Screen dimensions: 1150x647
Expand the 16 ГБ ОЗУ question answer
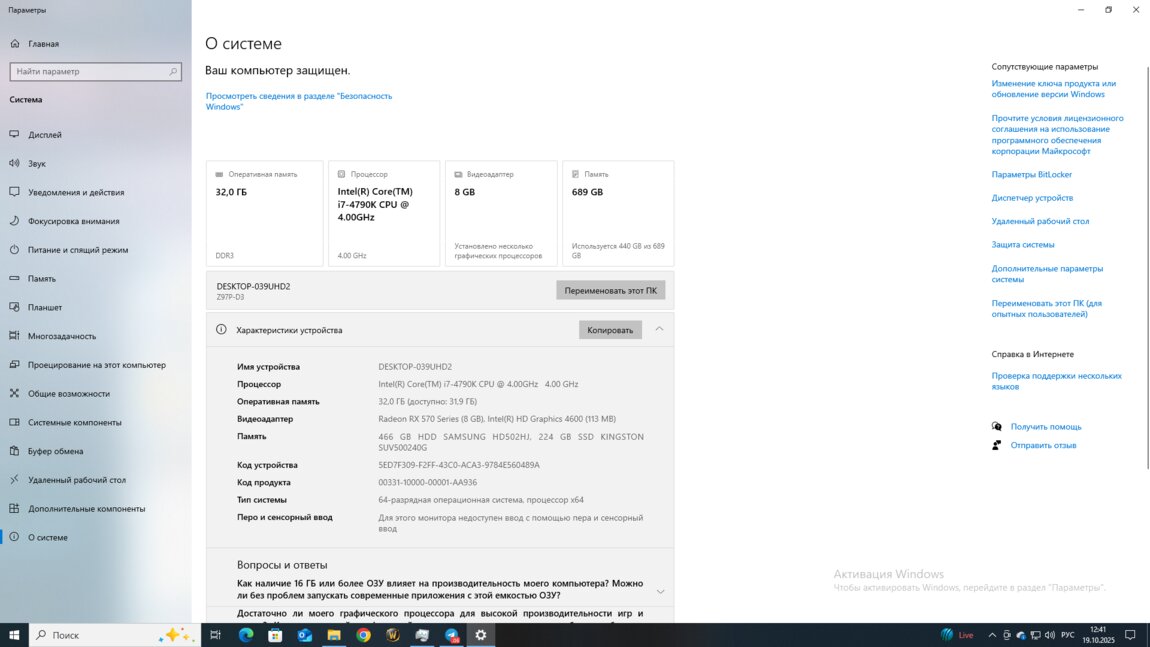click(x=660, y=591)
